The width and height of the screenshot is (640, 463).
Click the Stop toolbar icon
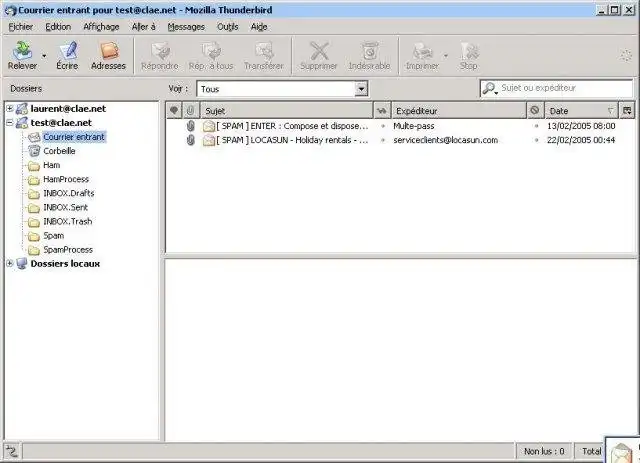tap(469, 55)
